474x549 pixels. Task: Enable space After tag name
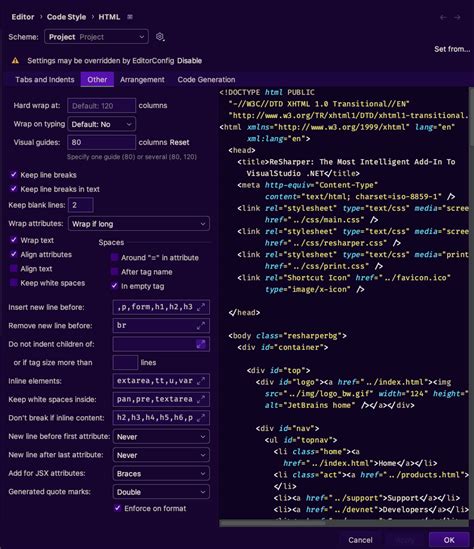(114, 272)
